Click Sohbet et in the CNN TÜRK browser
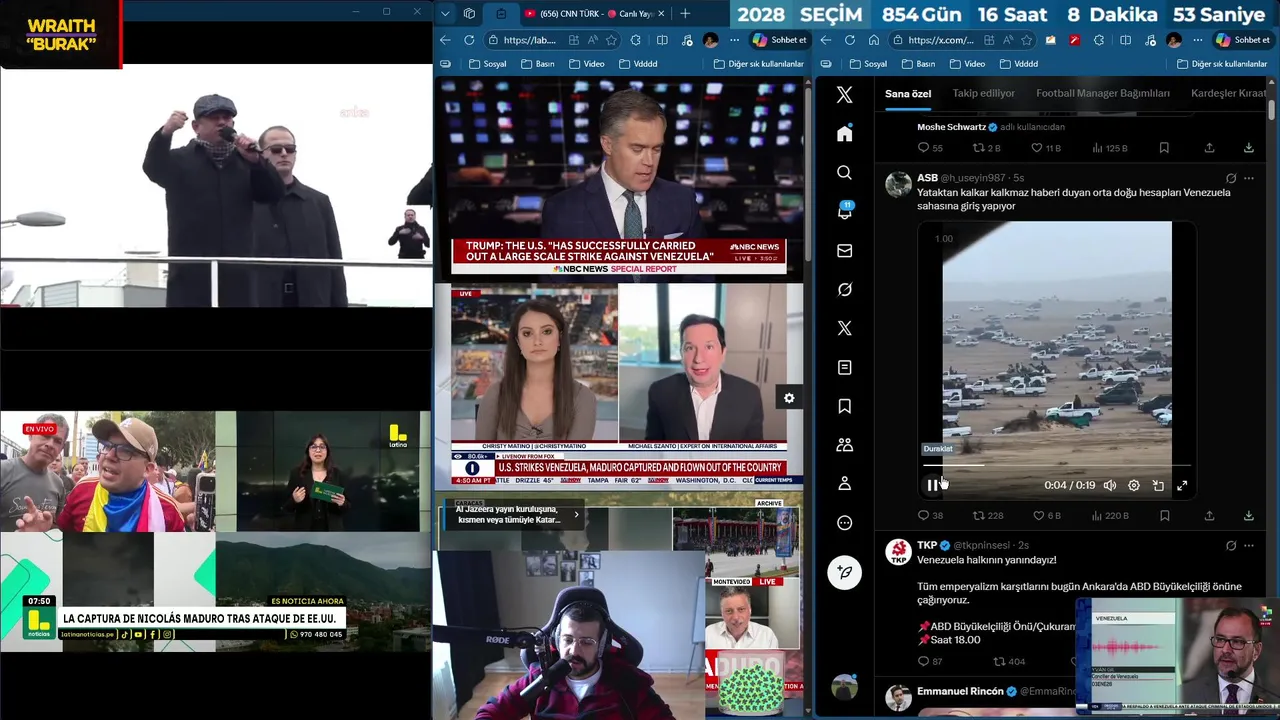The image size is (1280, 720). point(779,40)
